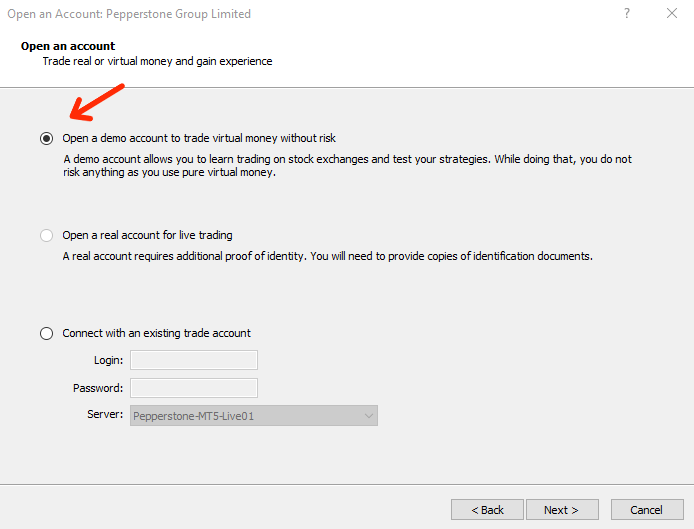The height and width of the screenshot is (529, 694).
Task: Click the bold Open an account heading
Action: pos(68,46)
